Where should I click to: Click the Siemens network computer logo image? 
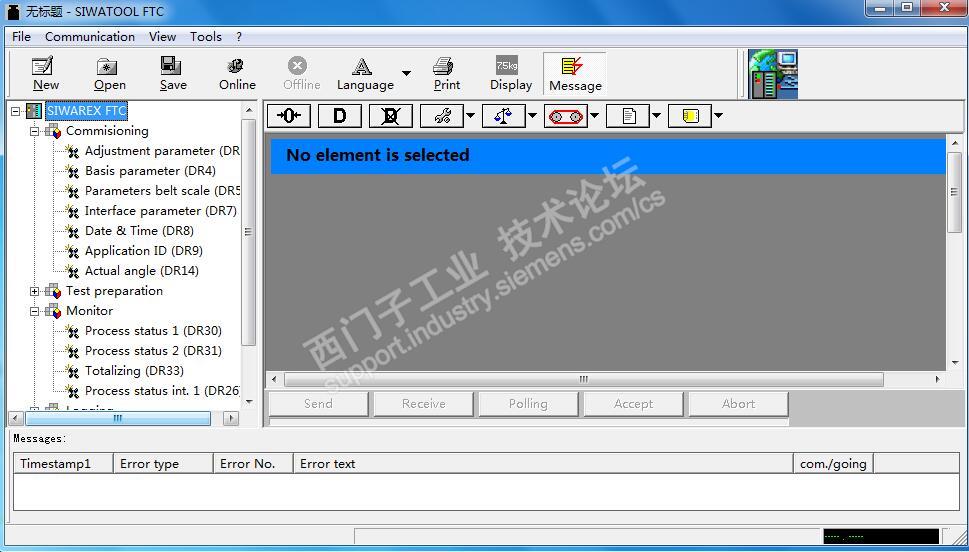click(x=772, y=74)
